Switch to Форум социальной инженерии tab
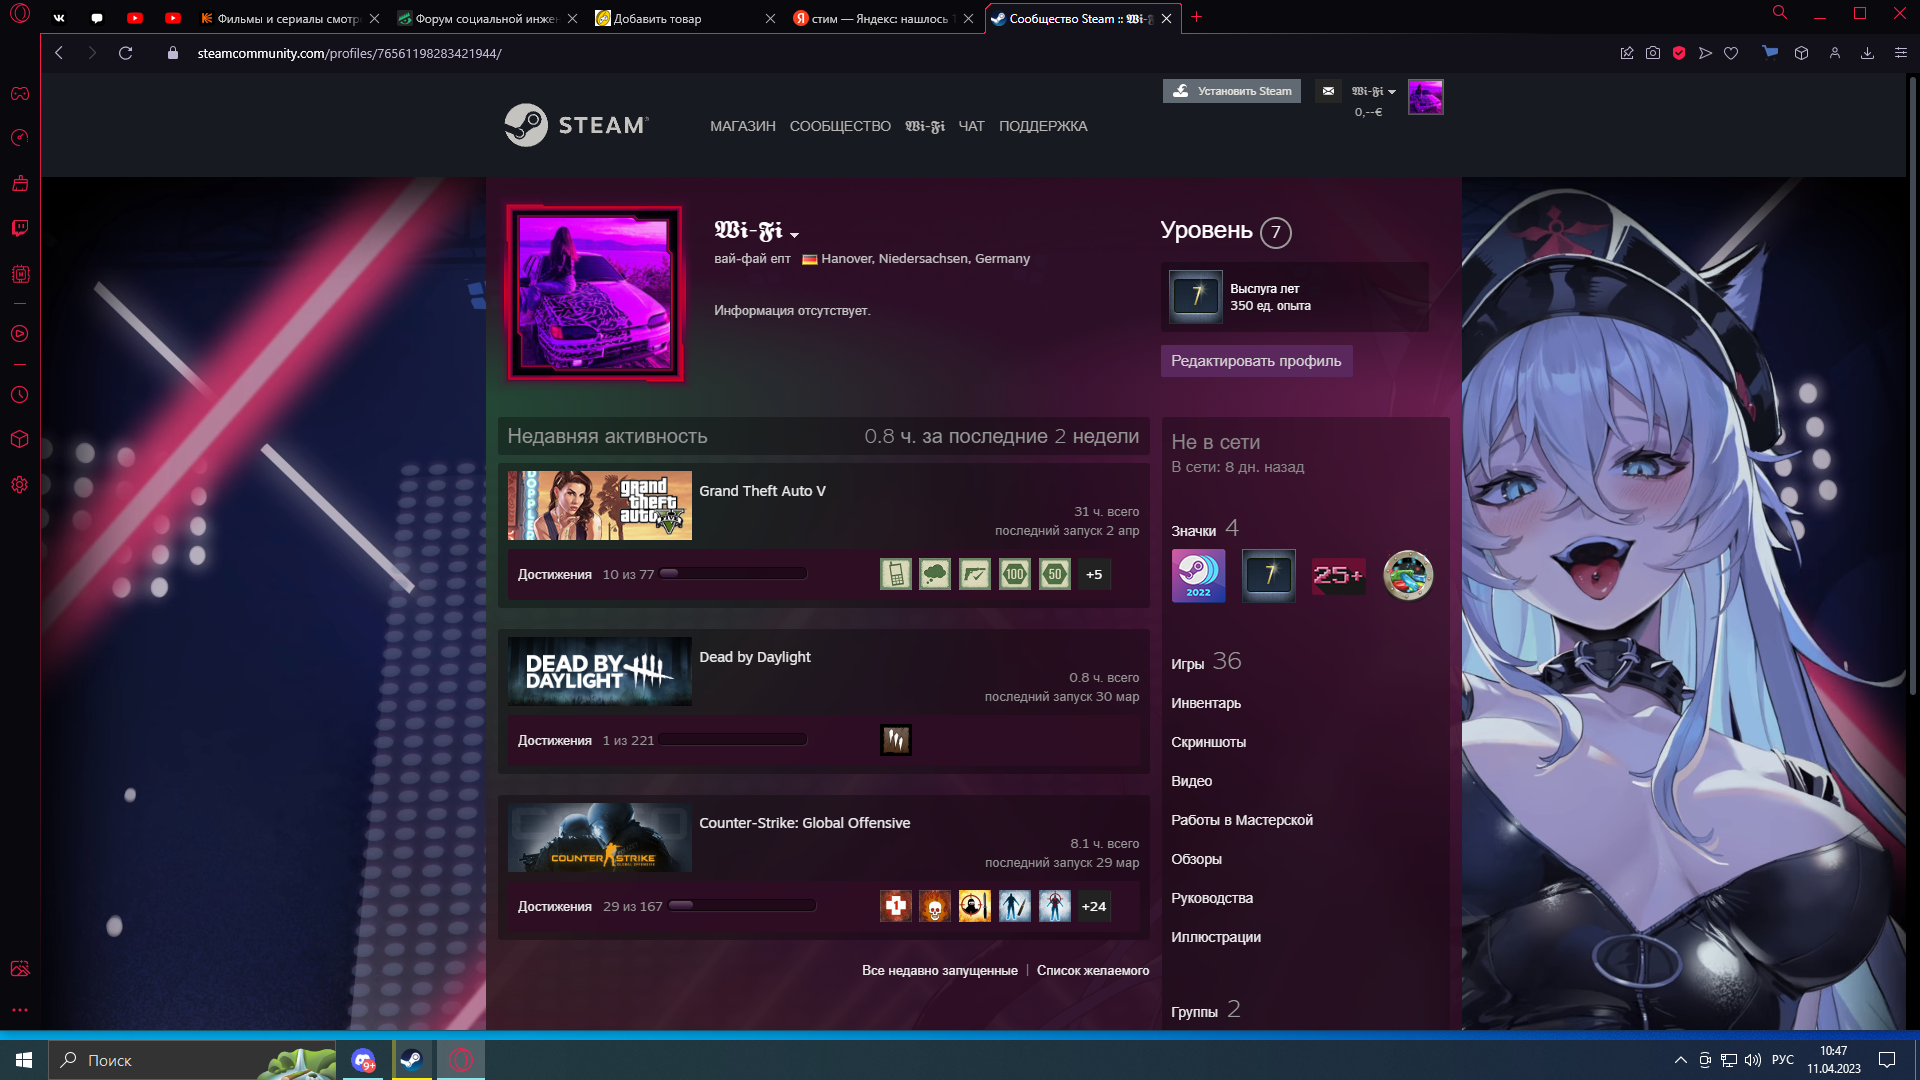The width and height of the screenshot is (1920, 1080). [487, 18]
